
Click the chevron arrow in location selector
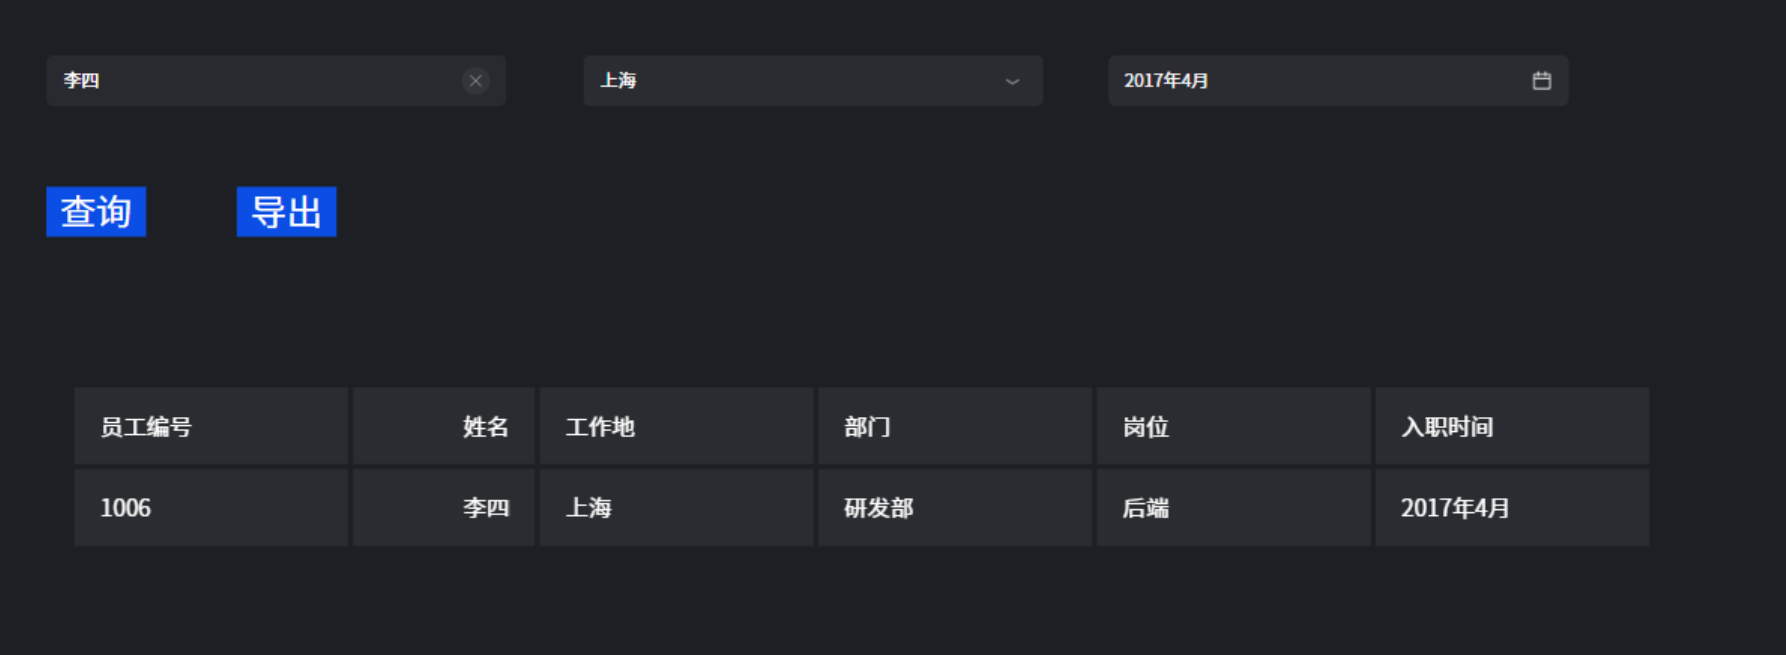pos(1012,81)
